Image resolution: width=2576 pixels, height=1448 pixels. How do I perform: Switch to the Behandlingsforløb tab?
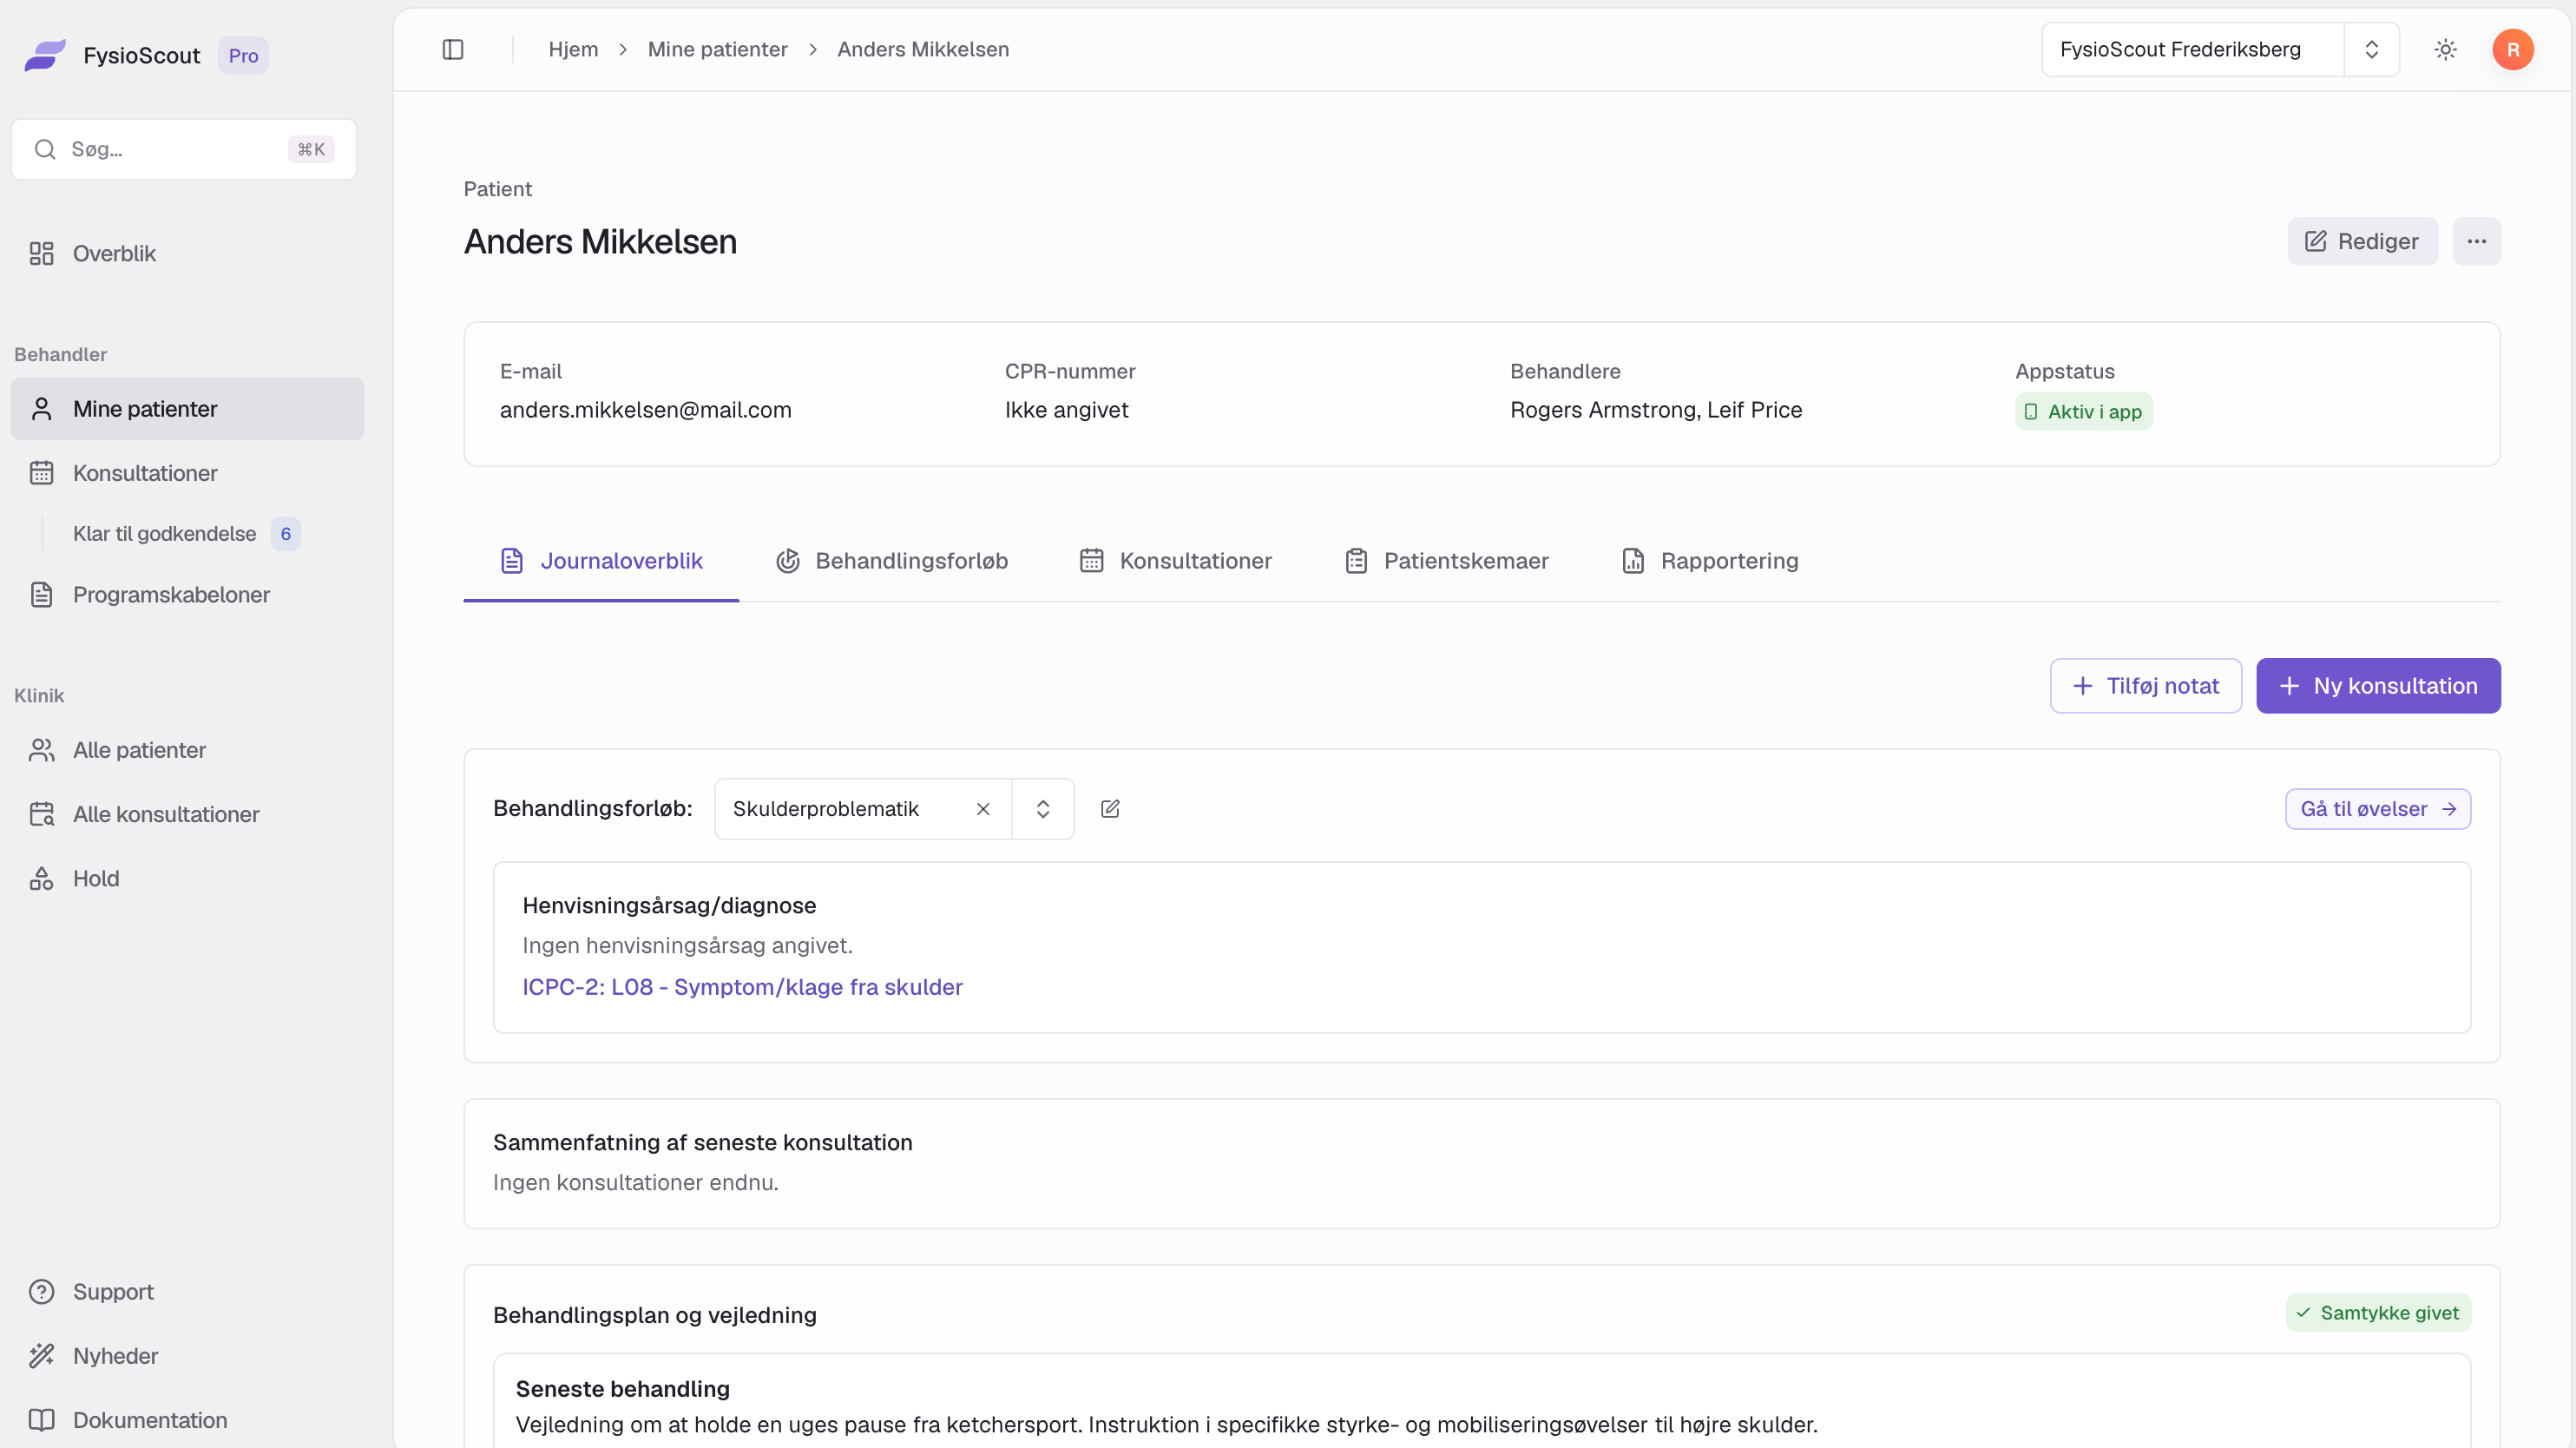click(891, 560)
